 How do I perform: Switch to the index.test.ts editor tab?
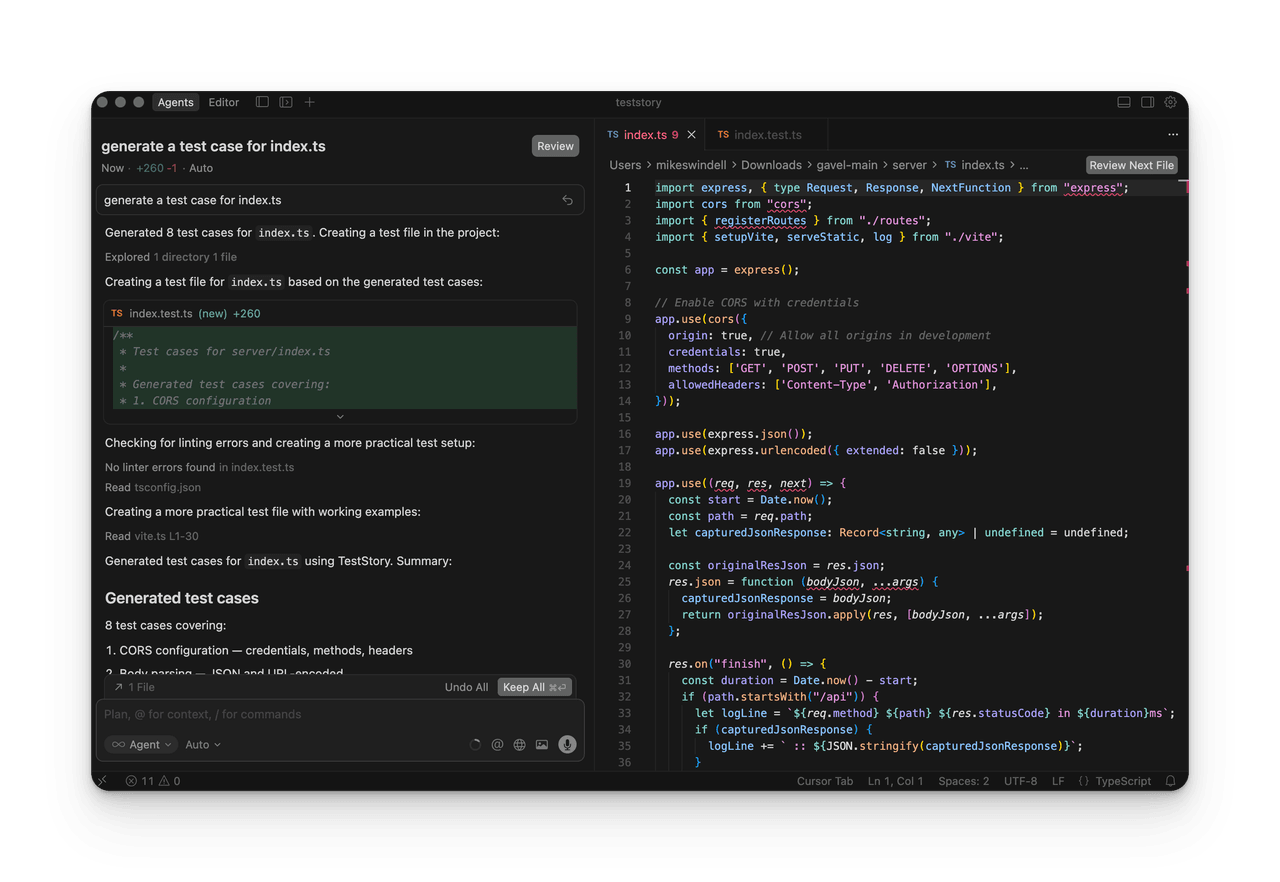pyautogui.click(x=767, y=134)
